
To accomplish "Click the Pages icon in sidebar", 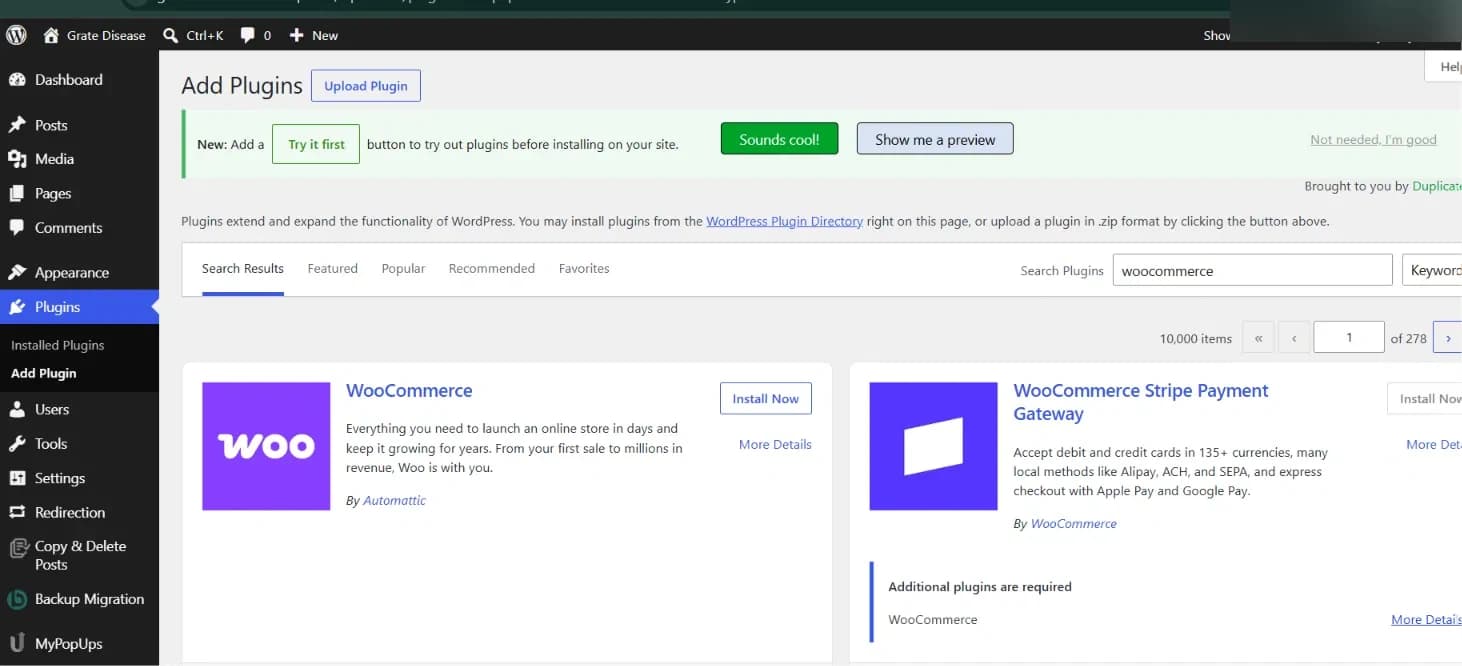I will click(x=17, y=193).
